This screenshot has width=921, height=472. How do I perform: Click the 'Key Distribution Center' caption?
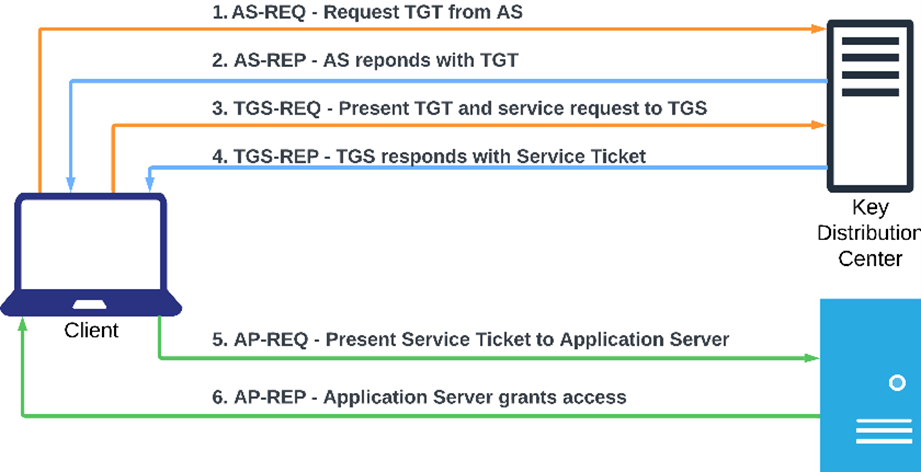point(869,232)
